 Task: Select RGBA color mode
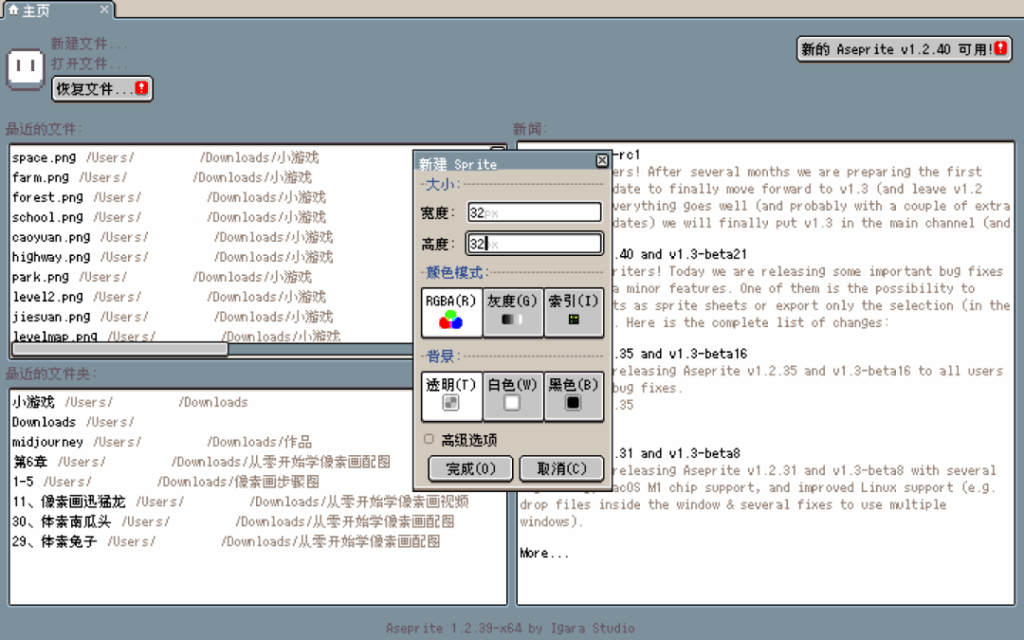click(451, 311)
